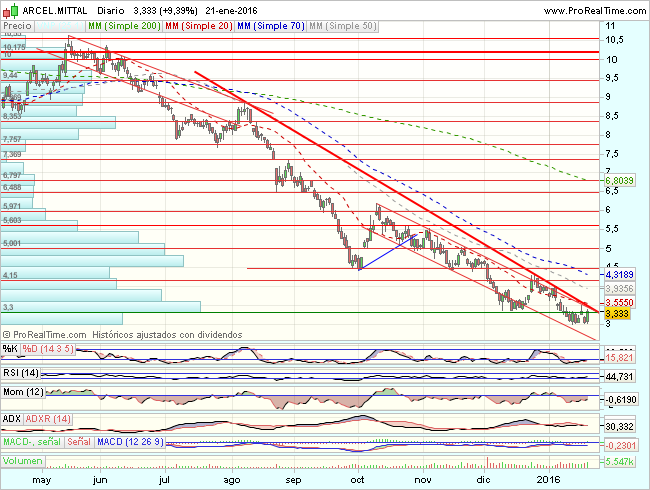Click the may label on time axis
The height and width of the screenshot is (490, 650).
(41, 480)
